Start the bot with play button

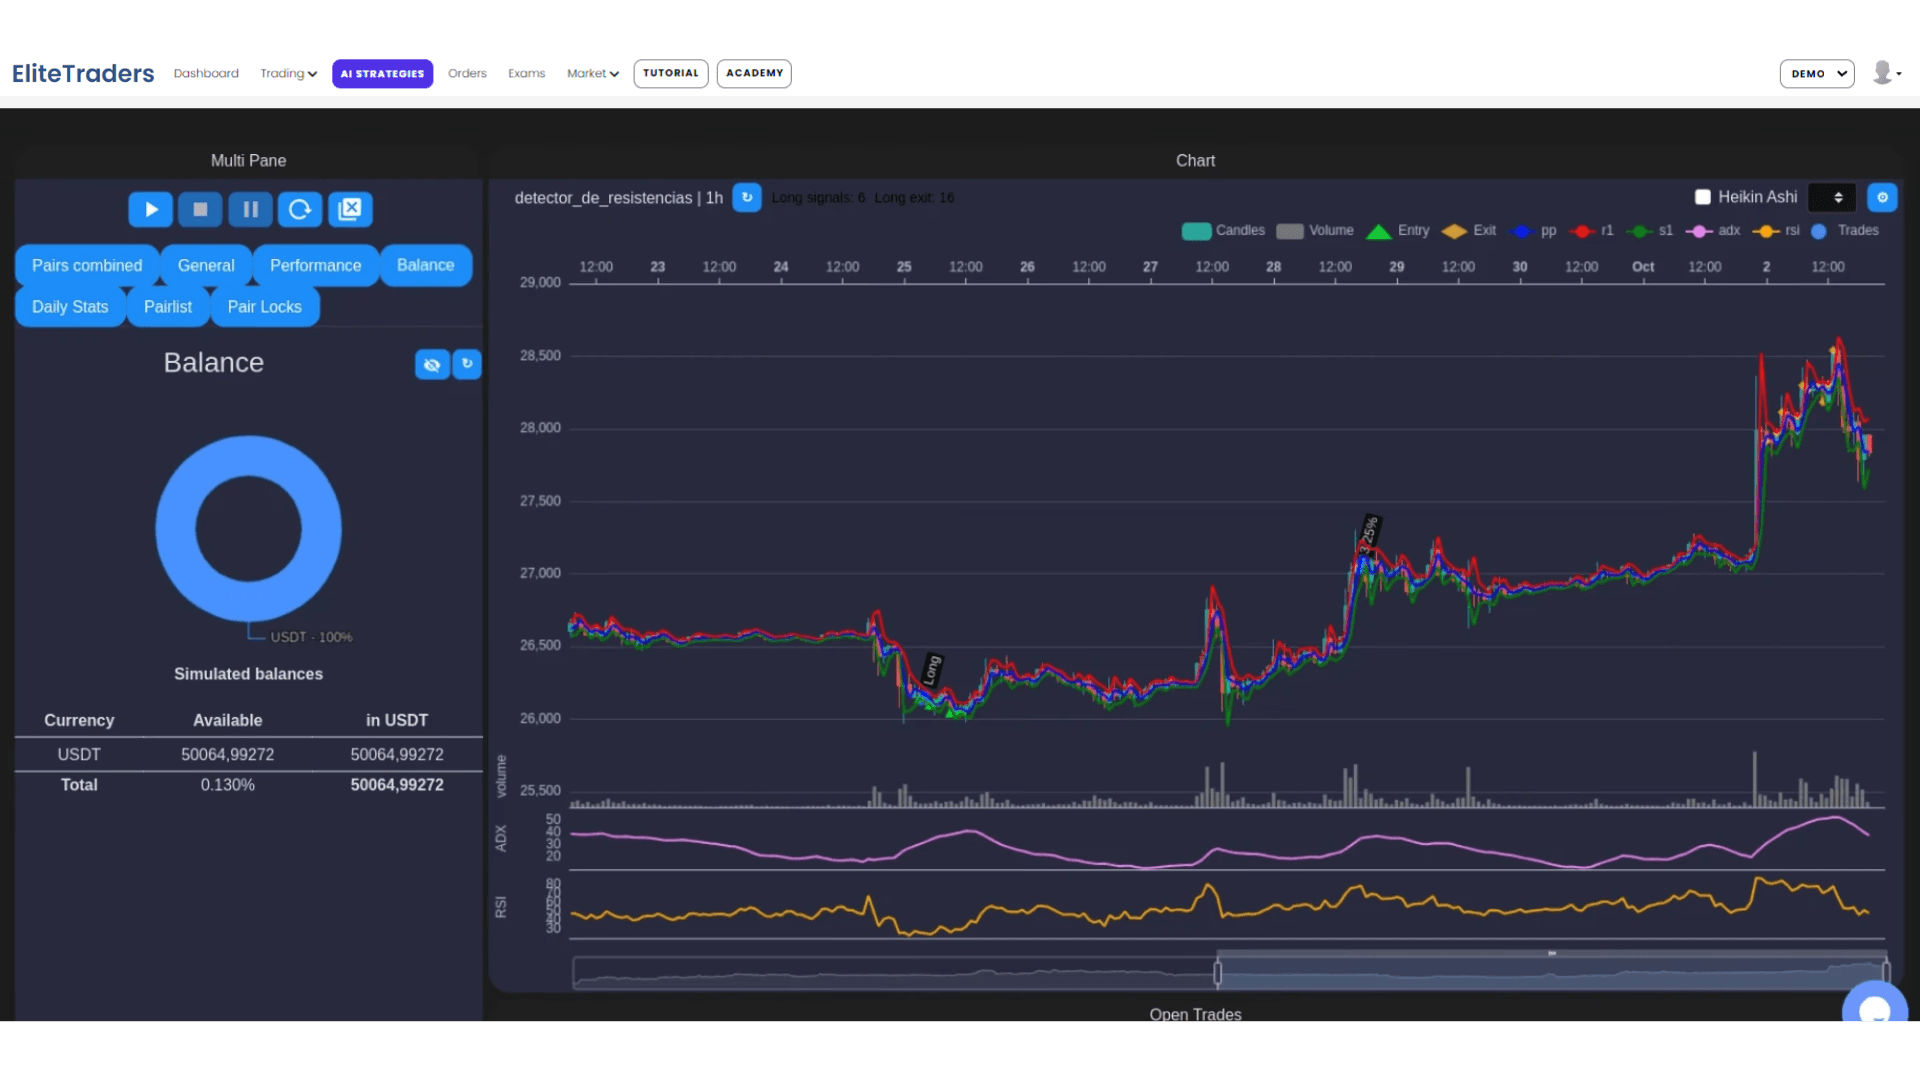[151, 209]
